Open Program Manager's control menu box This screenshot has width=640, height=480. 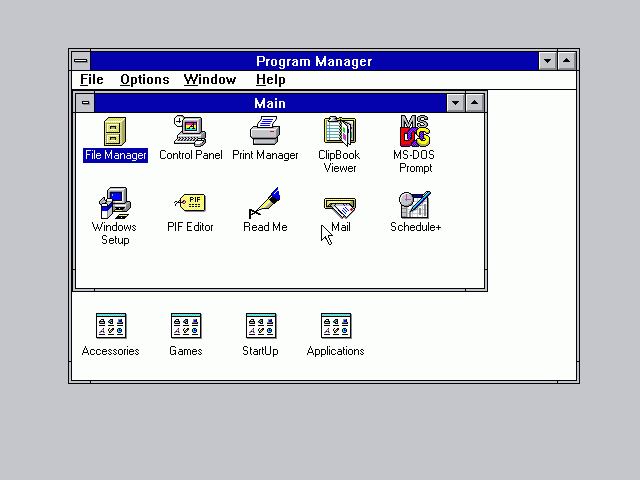[x=81, y=61]
